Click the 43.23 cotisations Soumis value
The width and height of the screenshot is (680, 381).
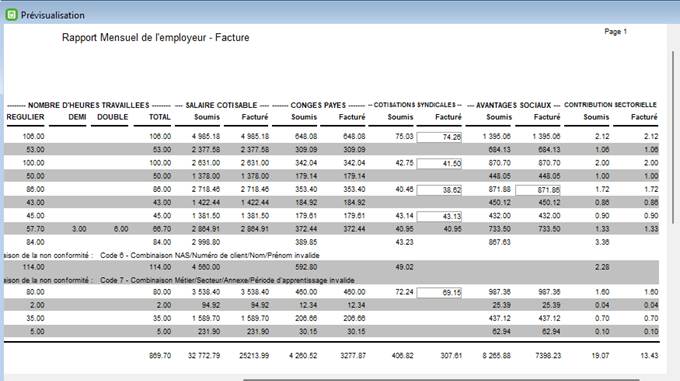coord(404,242)
